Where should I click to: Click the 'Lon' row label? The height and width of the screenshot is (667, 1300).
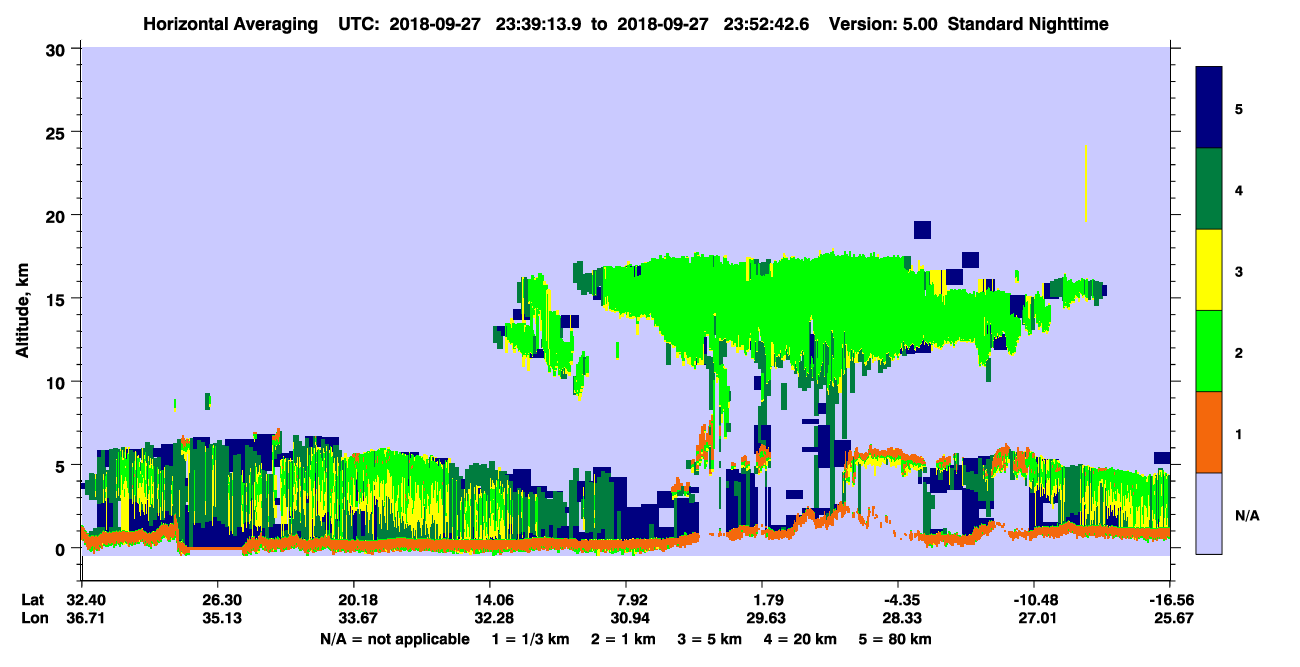click(x=34, y=618)
